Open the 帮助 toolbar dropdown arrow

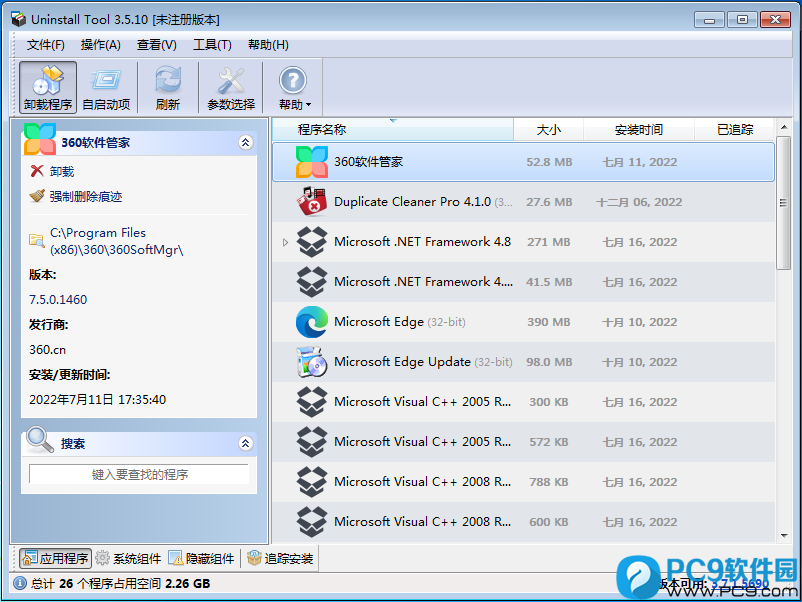[308, 105]
